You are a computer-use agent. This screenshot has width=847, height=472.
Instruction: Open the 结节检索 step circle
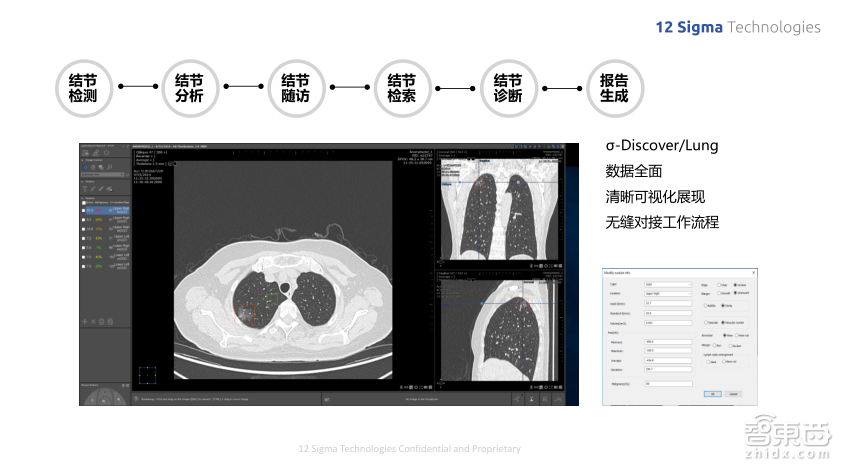click(x=402, y=88)
